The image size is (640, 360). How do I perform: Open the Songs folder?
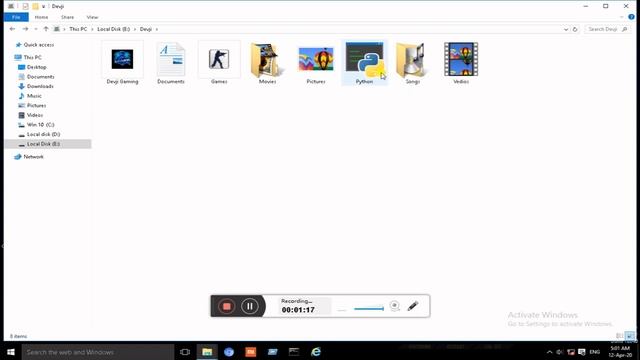(412, 63)
